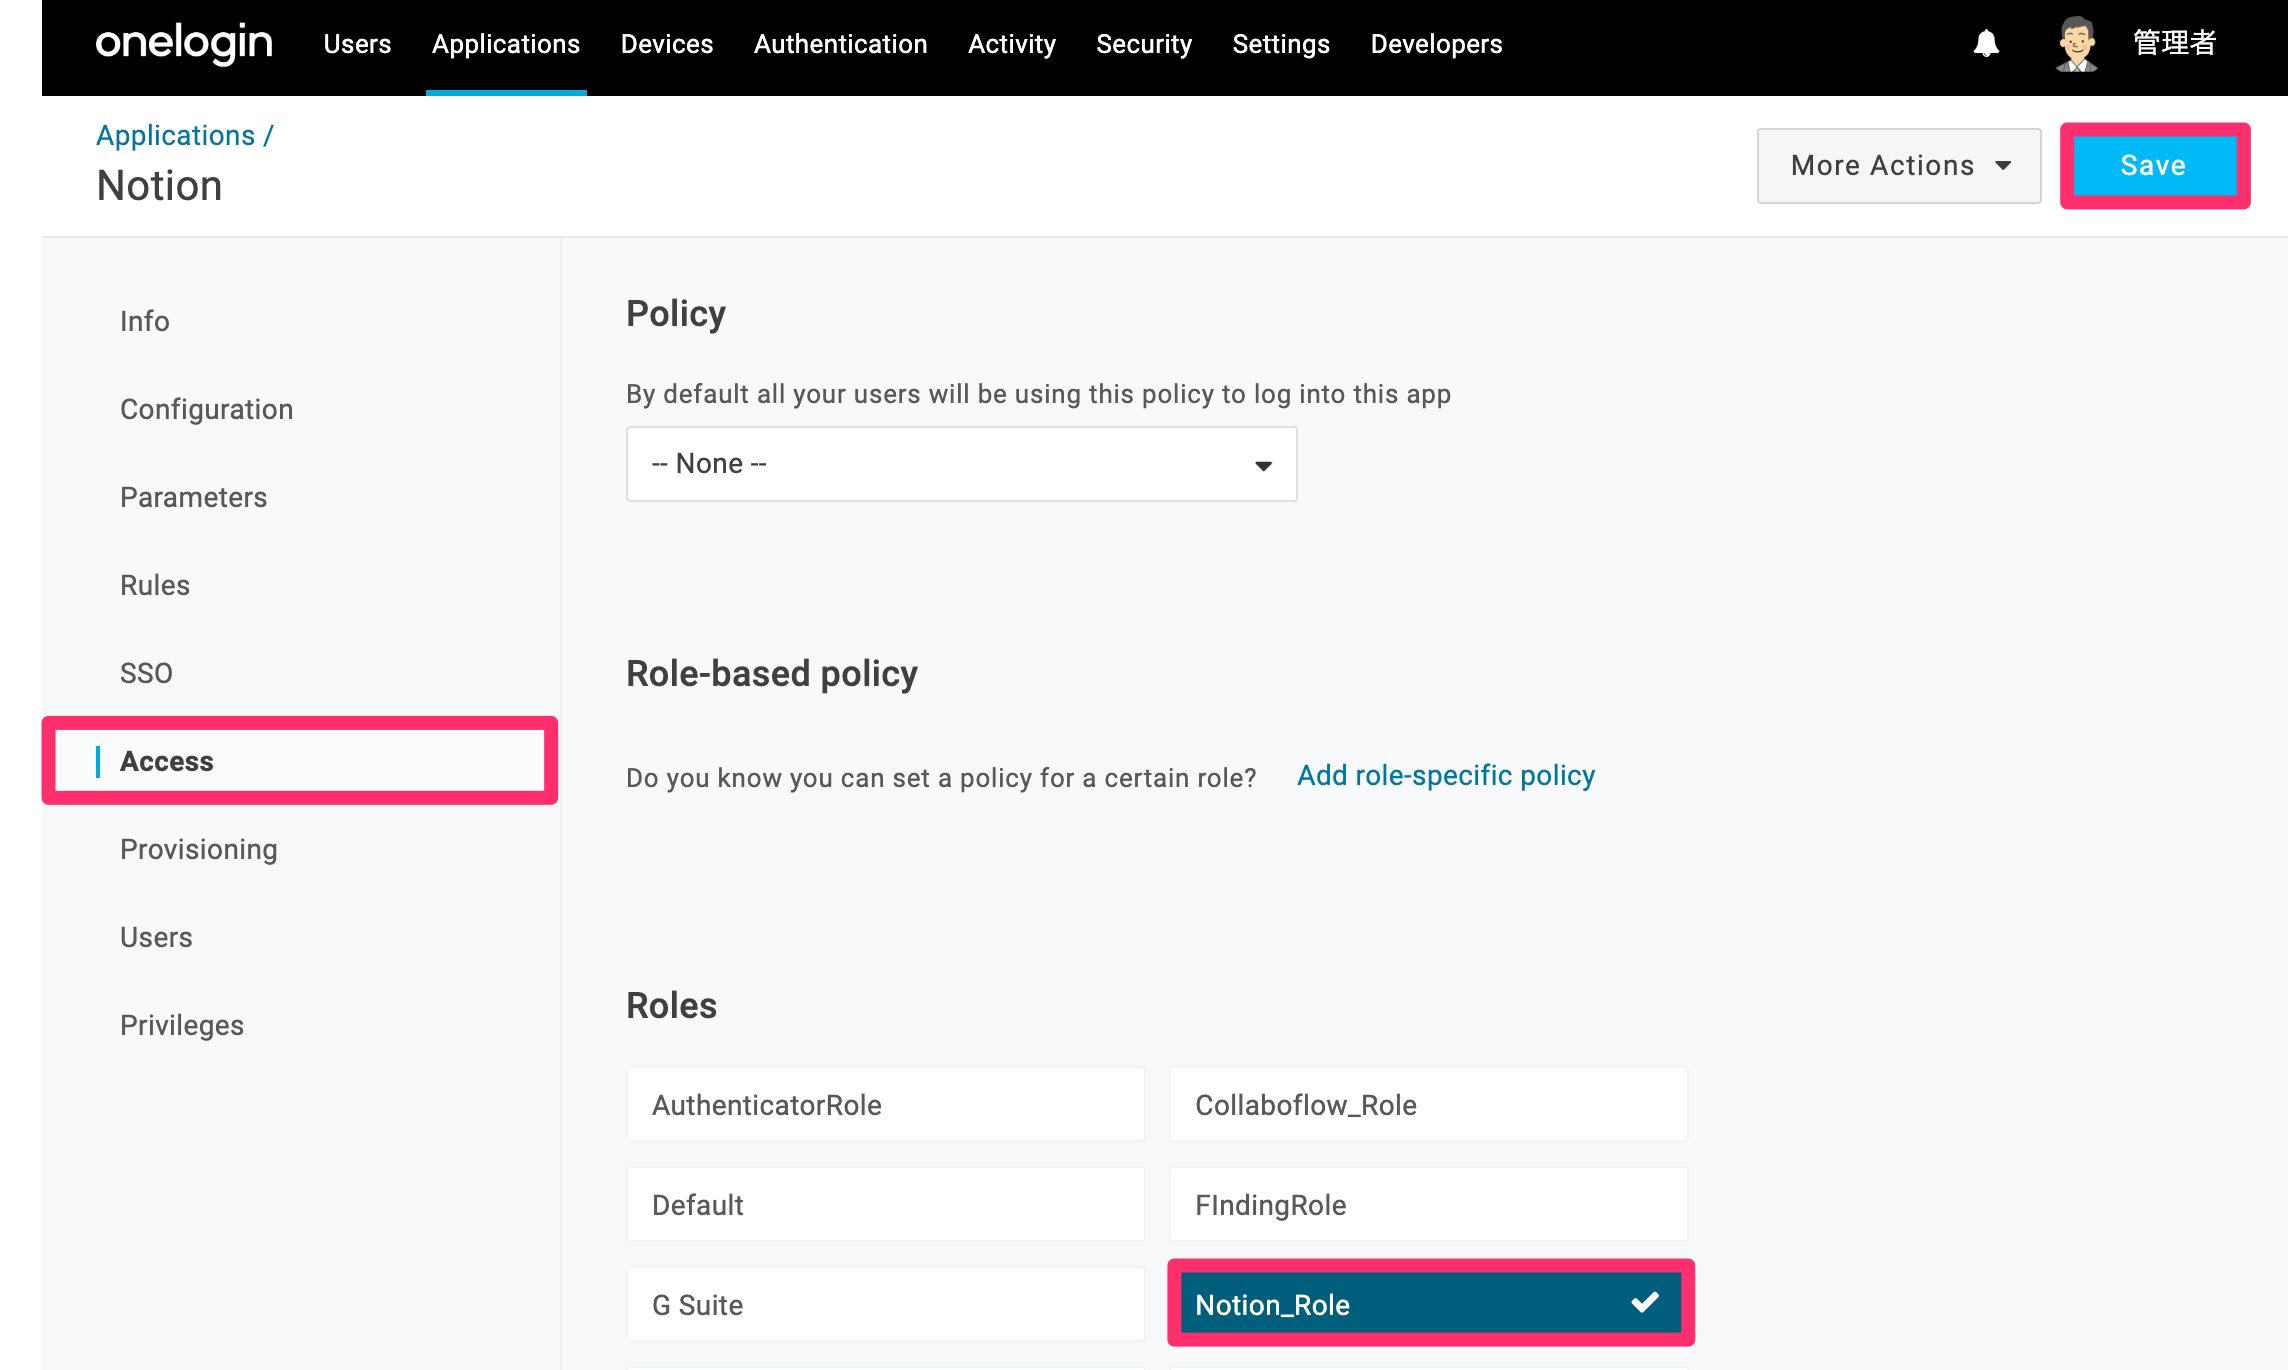Viewport: 2288px width, 1370px height.
Task: Open the Developers top menu
Action: 1436,44
